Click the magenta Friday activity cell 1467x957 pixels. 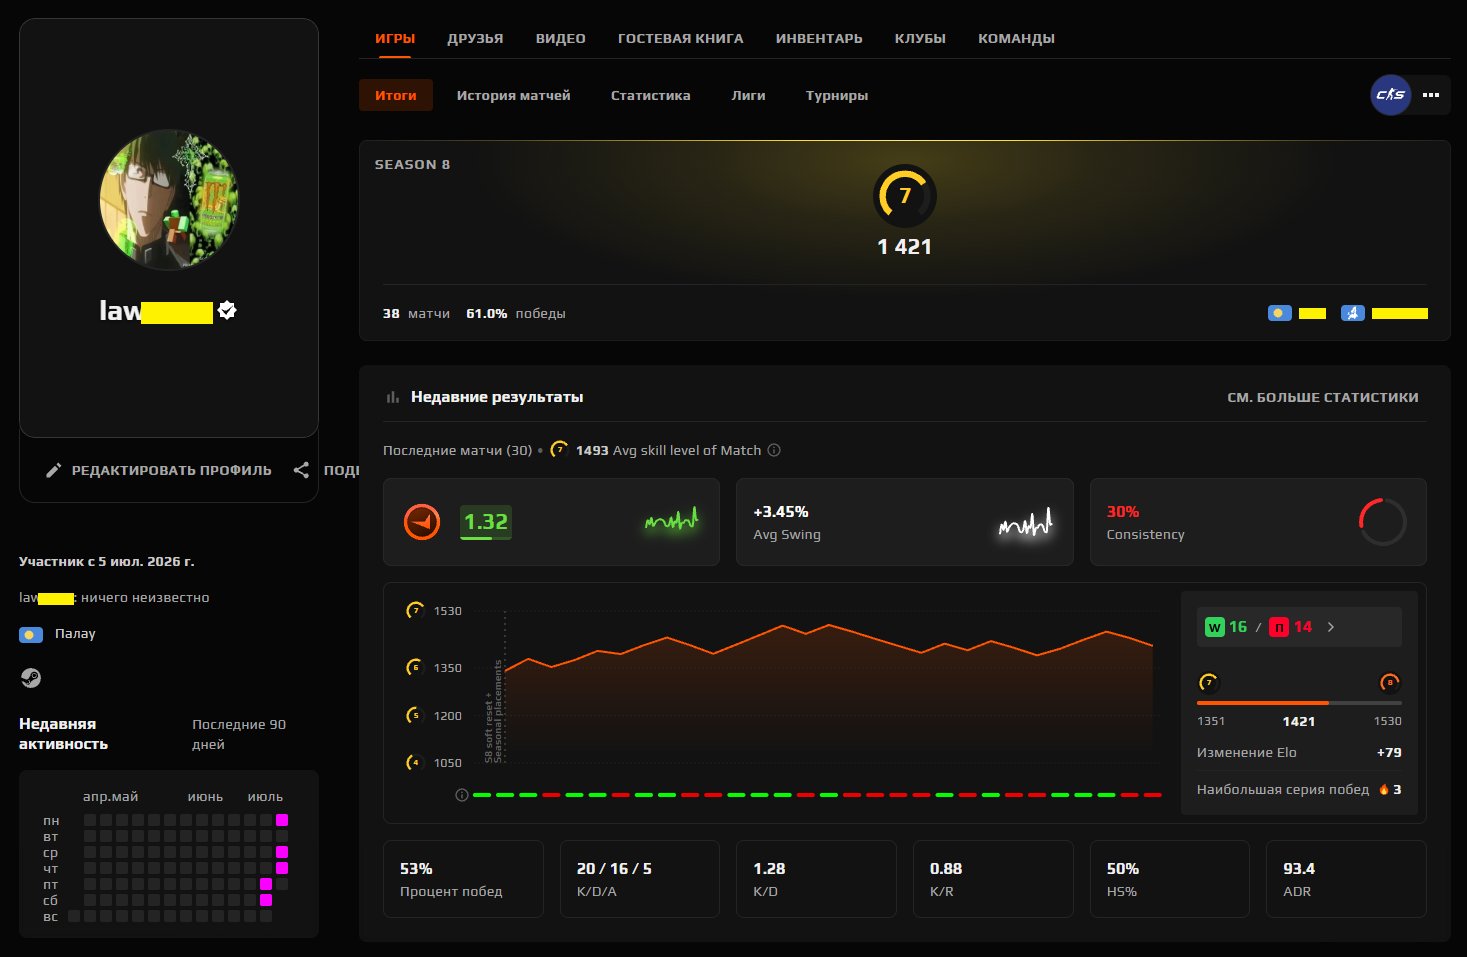266,884
